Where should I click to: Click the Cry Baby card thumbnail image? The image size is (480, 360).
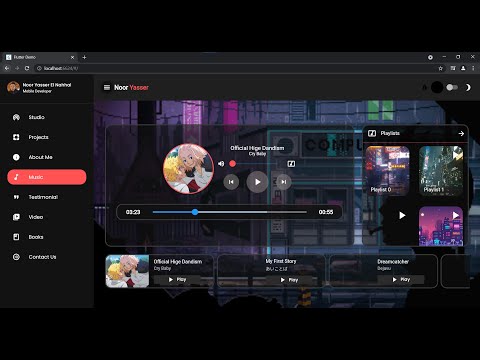tap(127, 271)
